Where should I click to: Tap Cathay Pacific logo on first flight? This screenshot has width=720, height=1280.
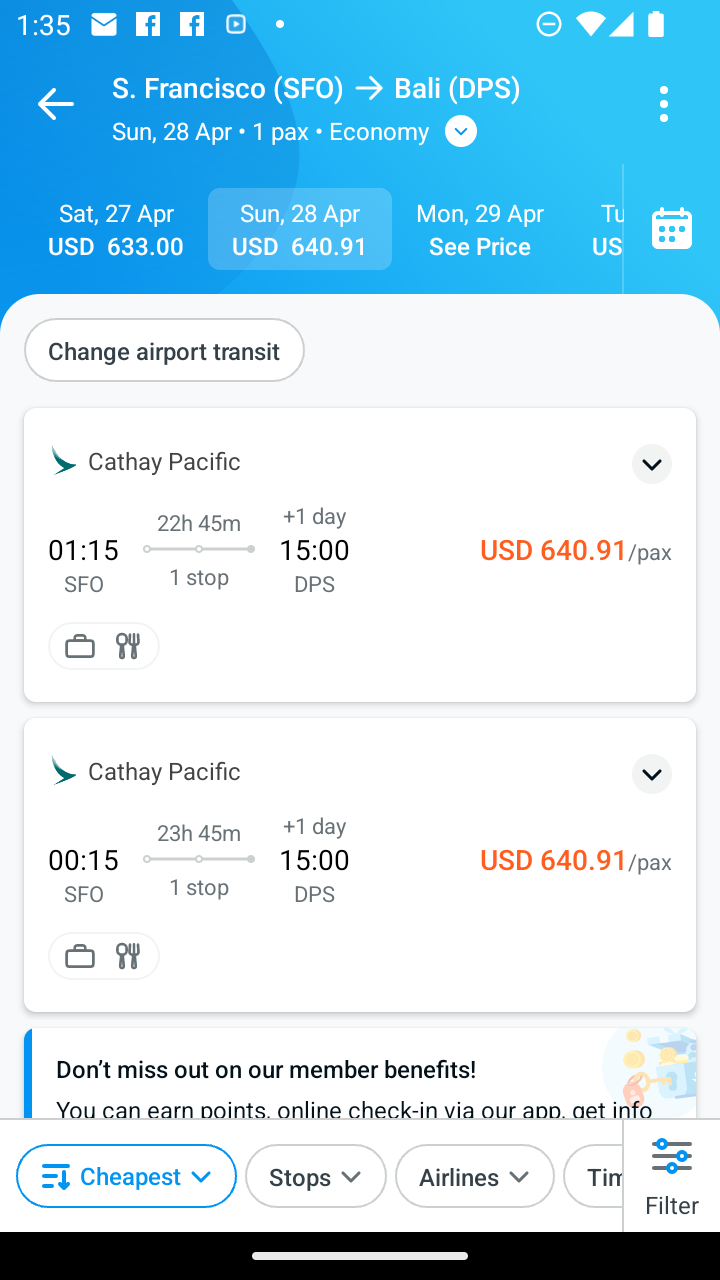[x=64, y=461]
